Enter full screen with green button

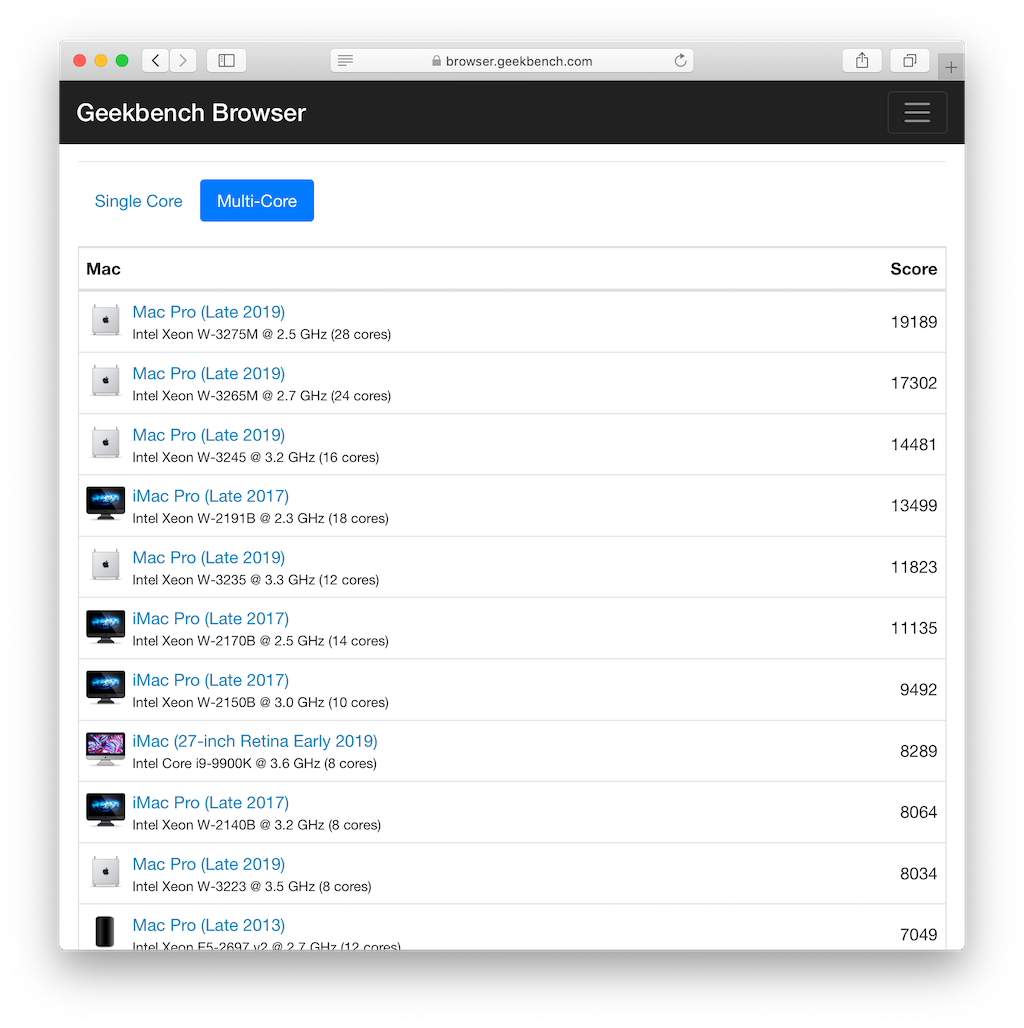pos(122,61)
